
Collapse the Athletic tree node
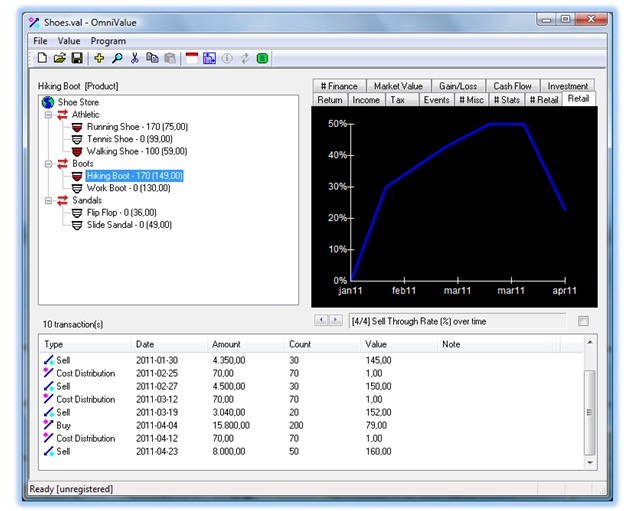point(48,115)
